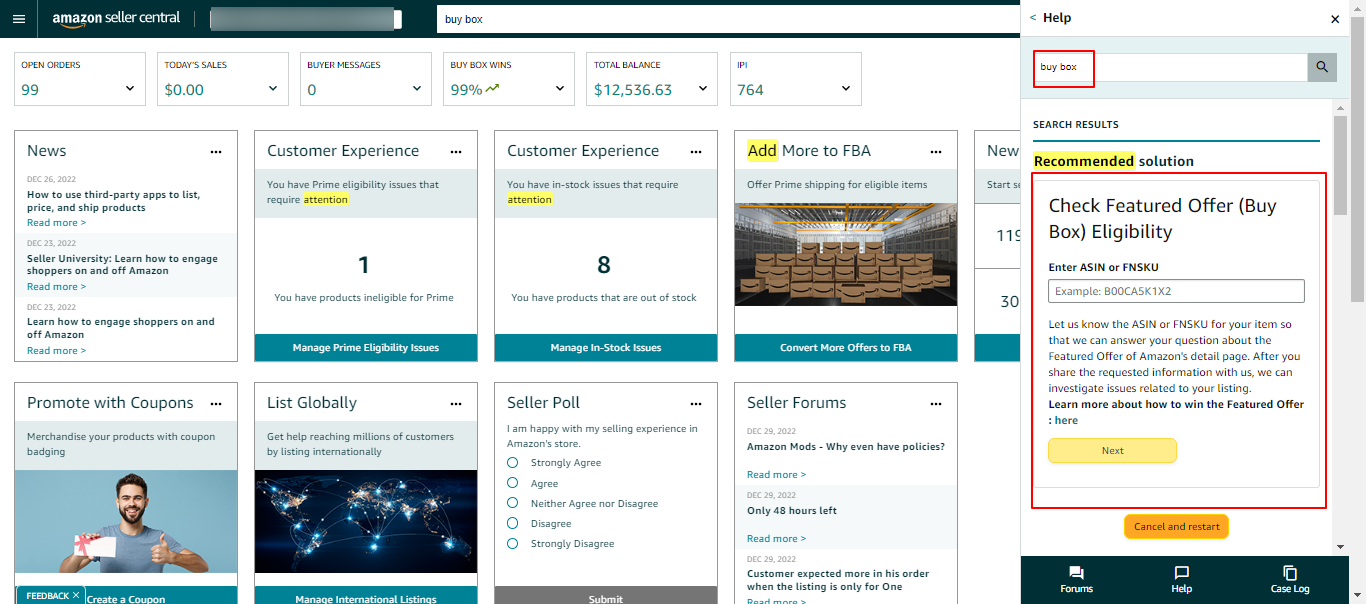Expand the Total Balance dropdown

coord(703,89)
